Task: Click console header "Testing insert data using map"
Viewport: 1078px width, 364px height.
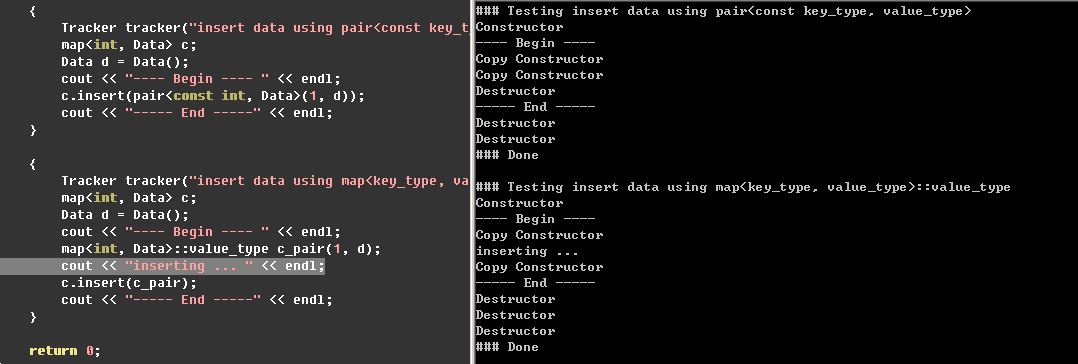Action: click(743, 187)
